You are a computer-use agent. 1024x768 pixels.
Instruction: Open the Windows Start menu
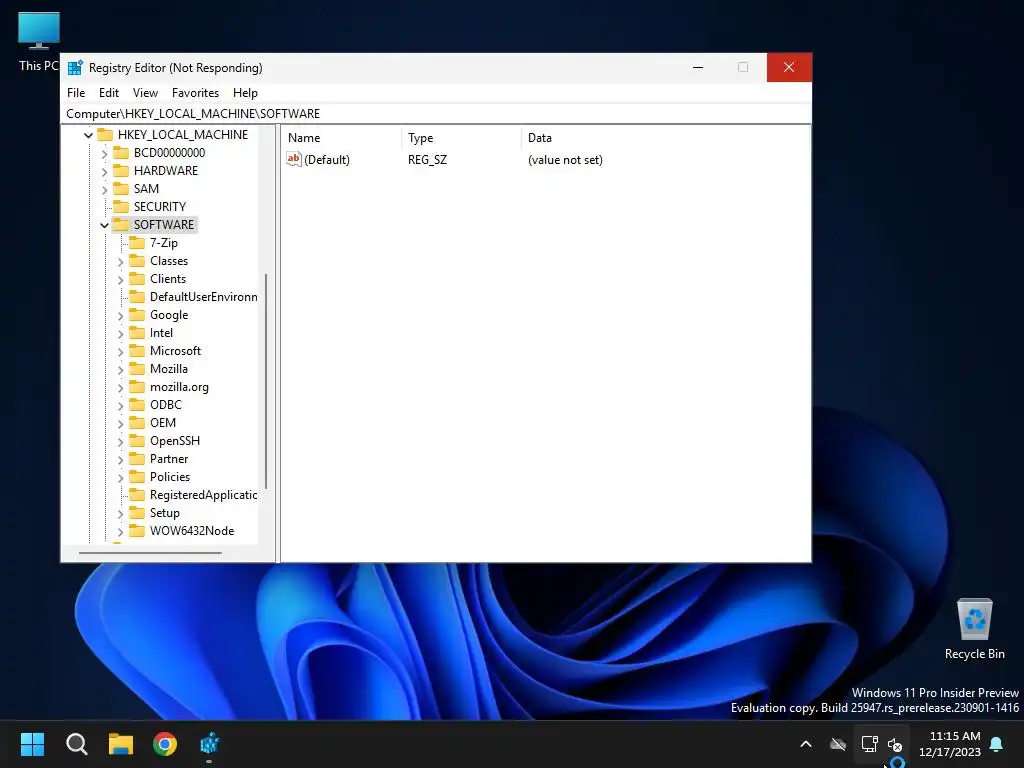pyautogui.click(x=32, y=744)
